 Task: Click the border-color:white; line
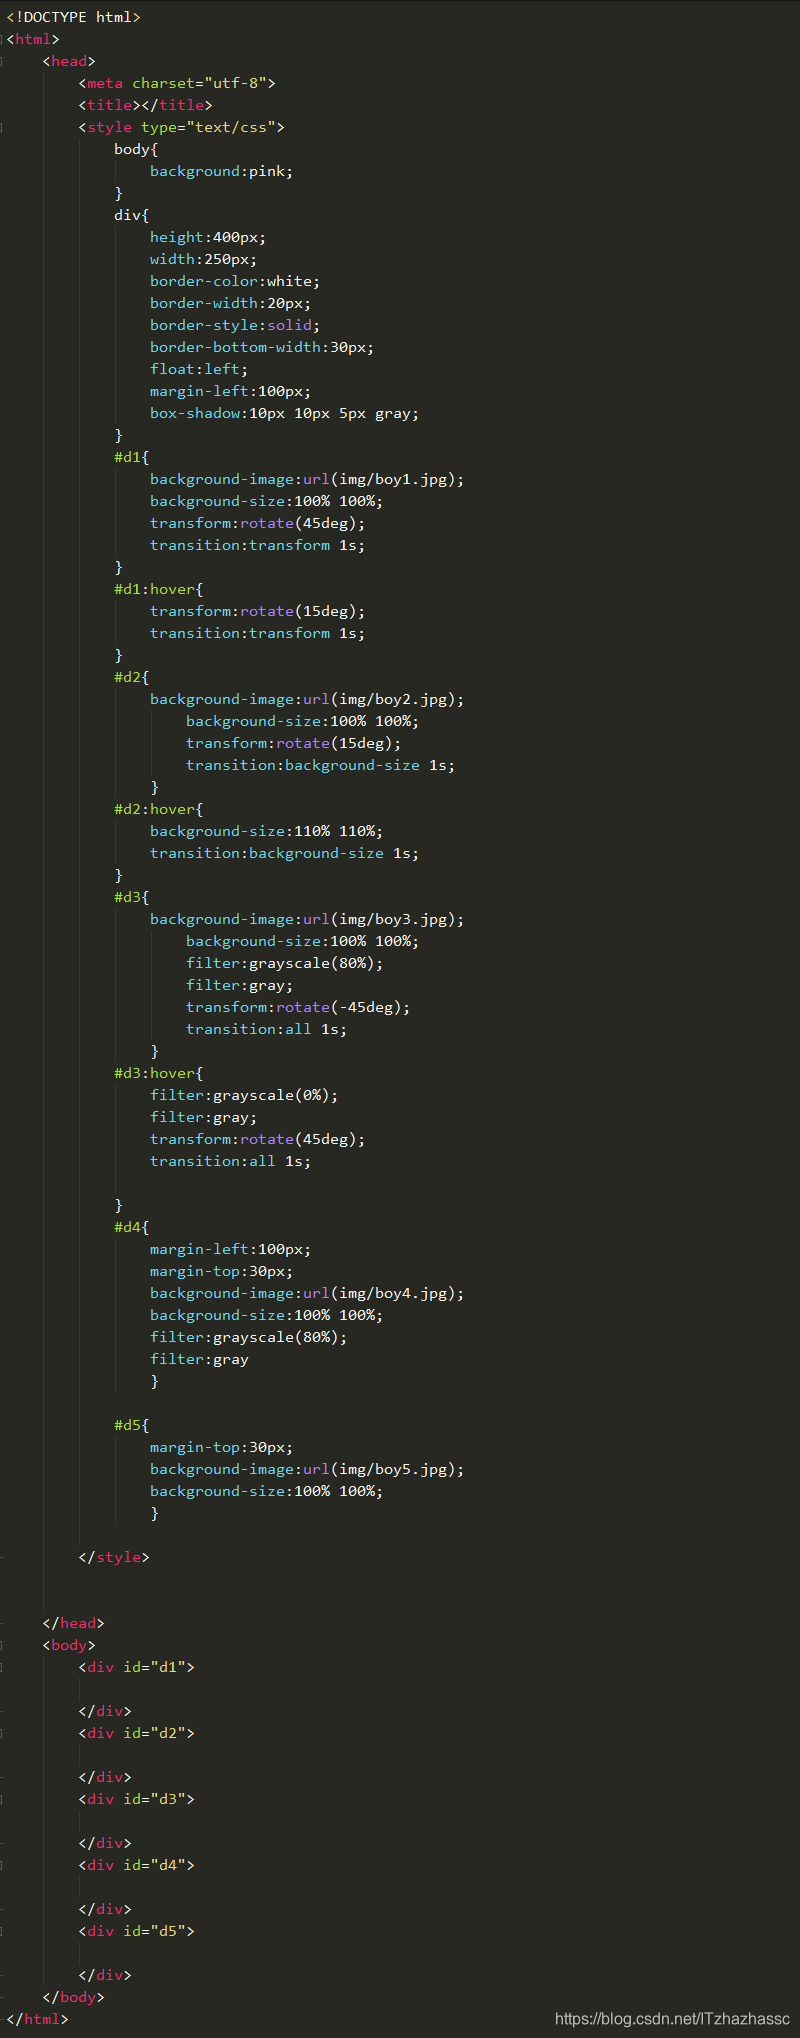[235, 281]
